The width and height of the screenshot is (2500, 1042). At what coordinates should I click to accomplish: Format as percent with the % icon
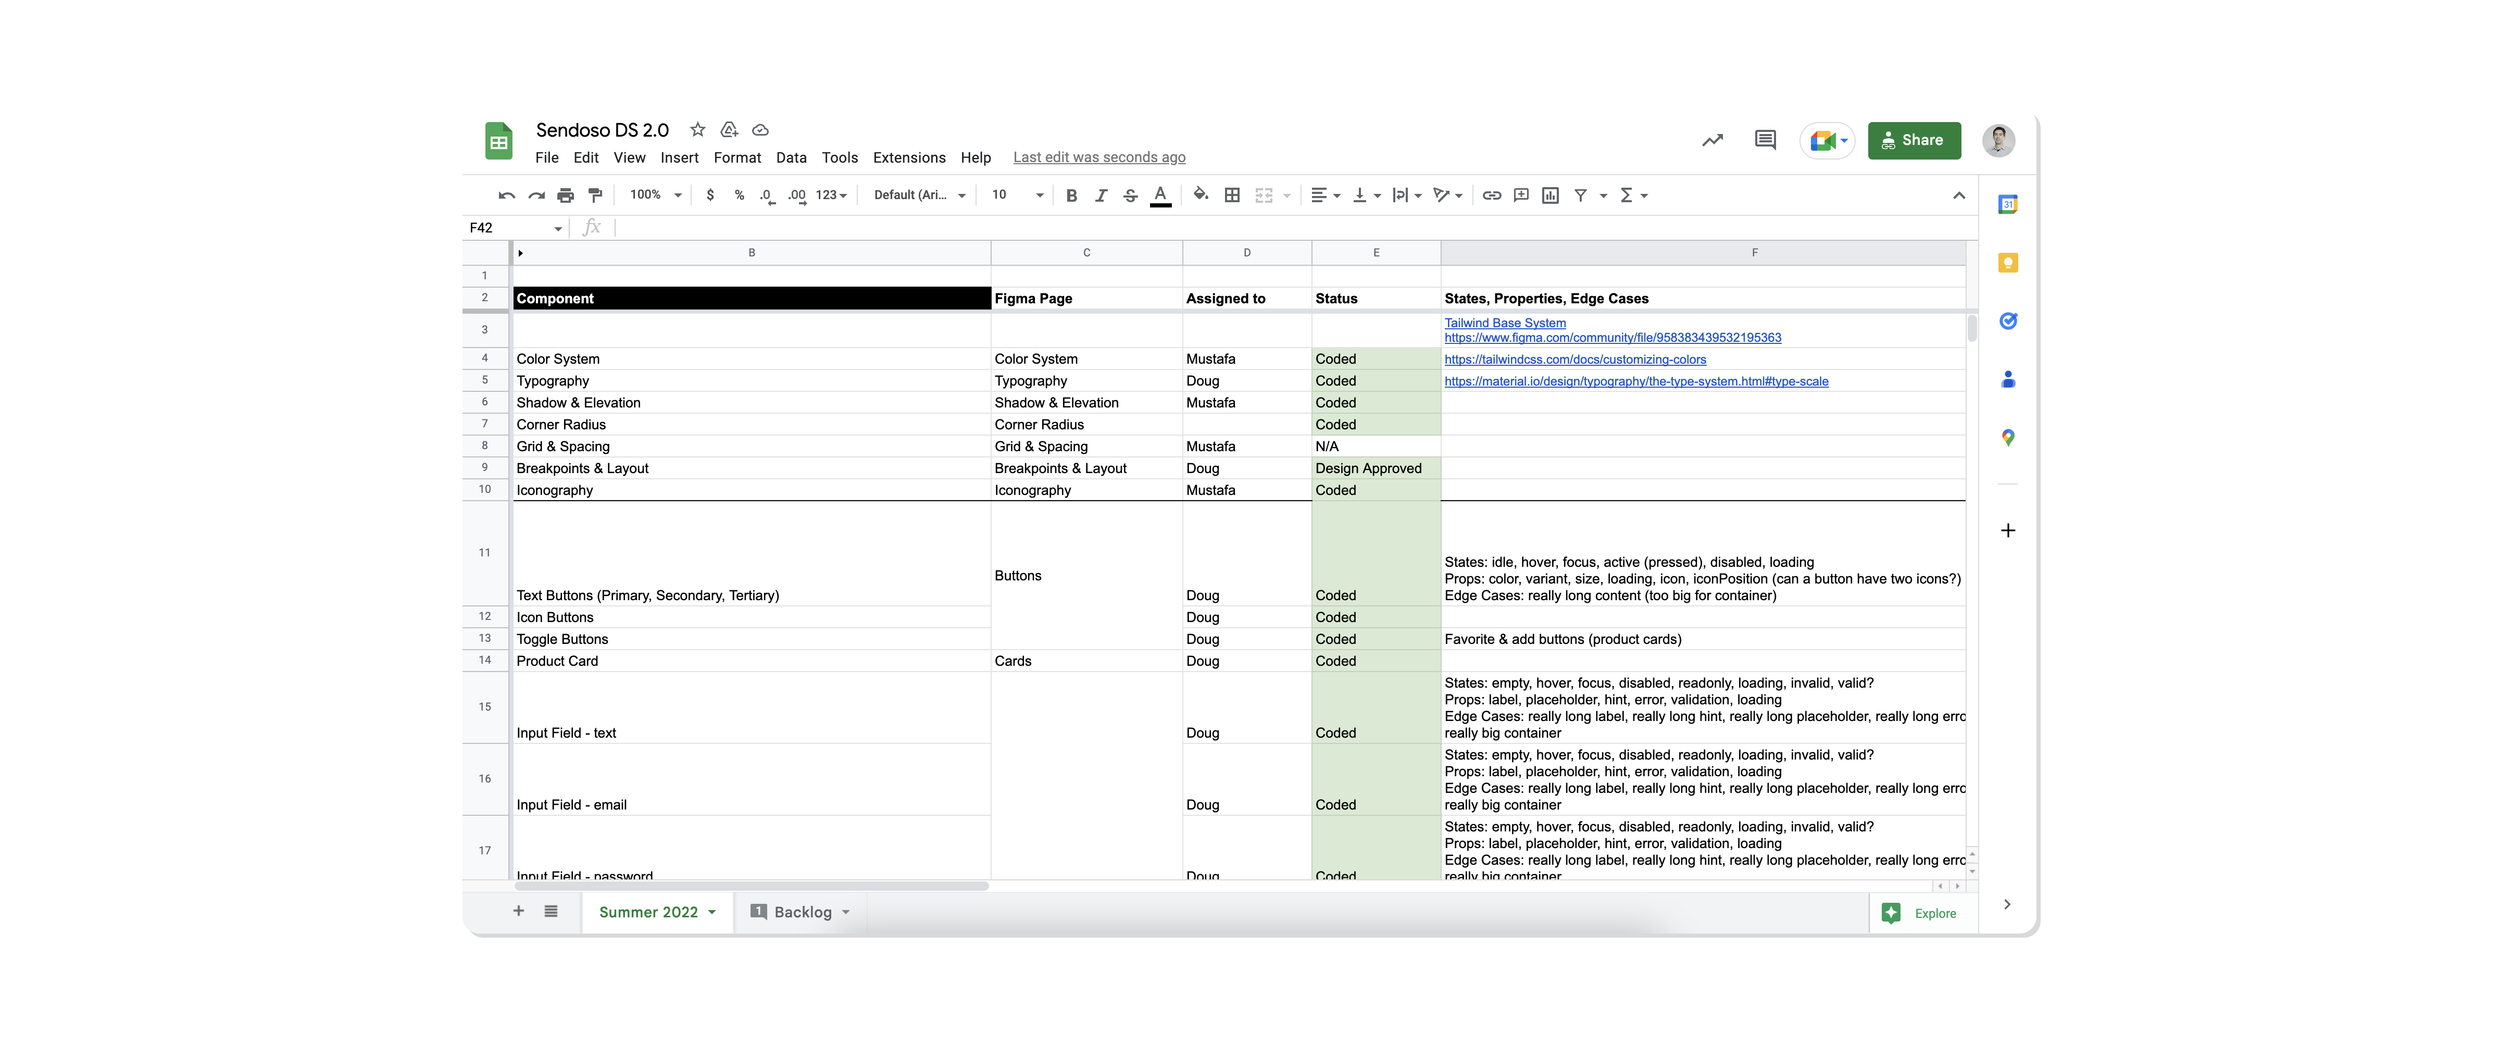pyautogui.click(x=739, y=195)
